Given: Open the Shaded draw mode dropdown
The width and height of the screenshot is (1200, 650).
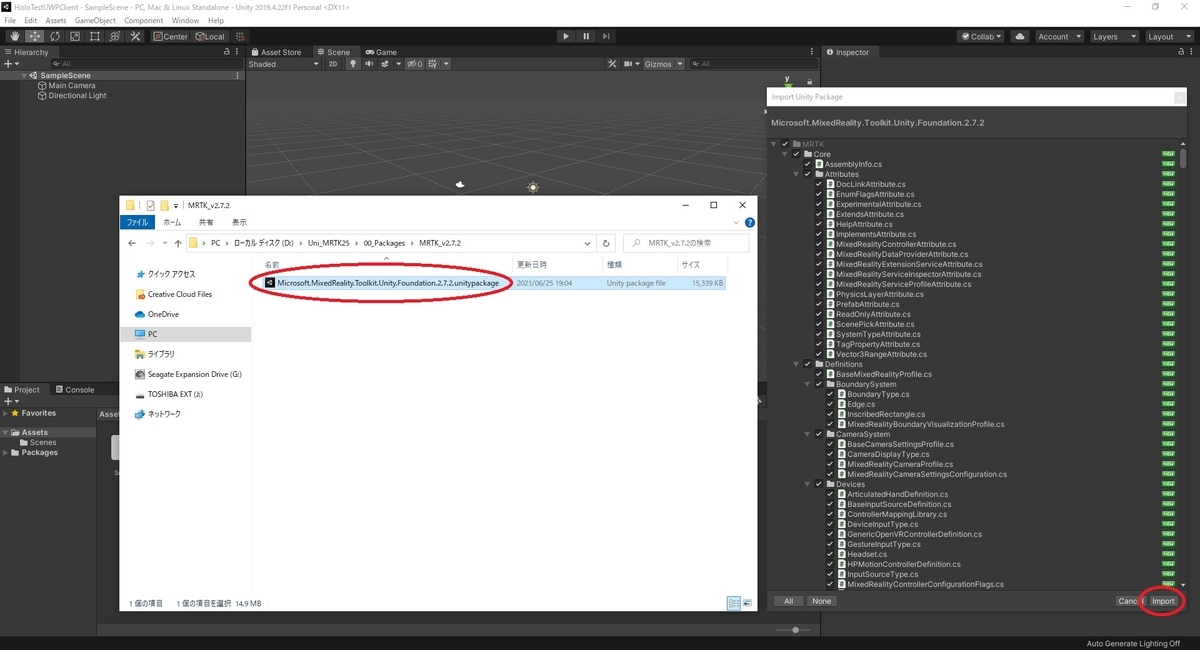Looking at the screenshot, I should (284, 64).
